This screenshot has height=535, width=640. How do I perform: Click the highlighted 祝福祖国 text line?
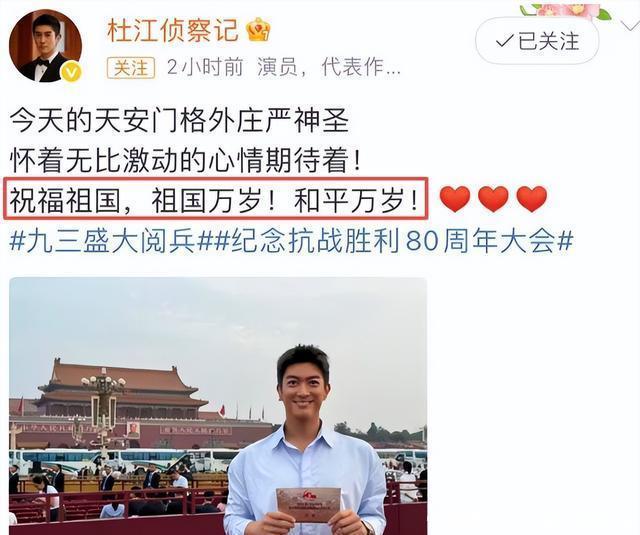[x=216, y=199]
